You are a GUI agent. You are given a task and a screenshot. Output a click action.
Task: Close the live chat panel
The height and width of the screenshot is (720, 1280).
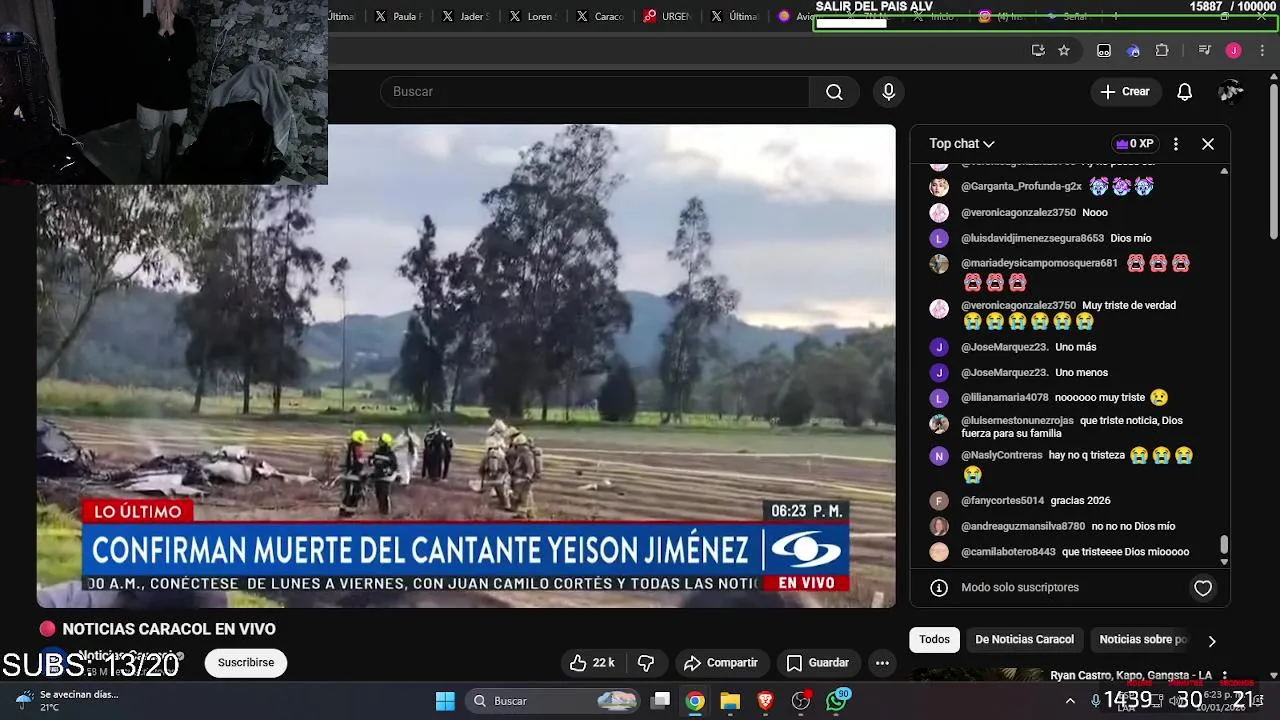(1208, 144)
